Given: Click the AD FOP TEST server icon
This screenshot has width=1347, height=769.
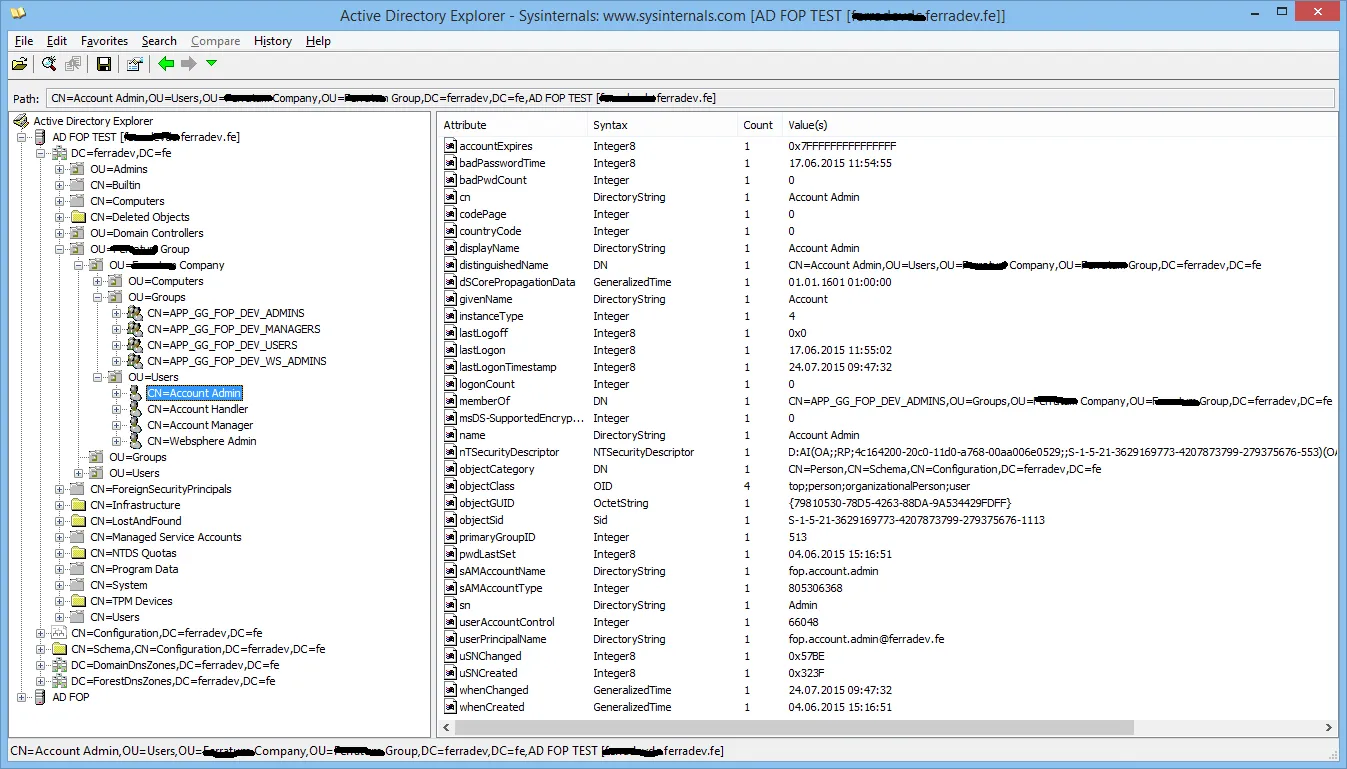Looking at the screenshot, I should pyautogui.click(x=41, y=137).
